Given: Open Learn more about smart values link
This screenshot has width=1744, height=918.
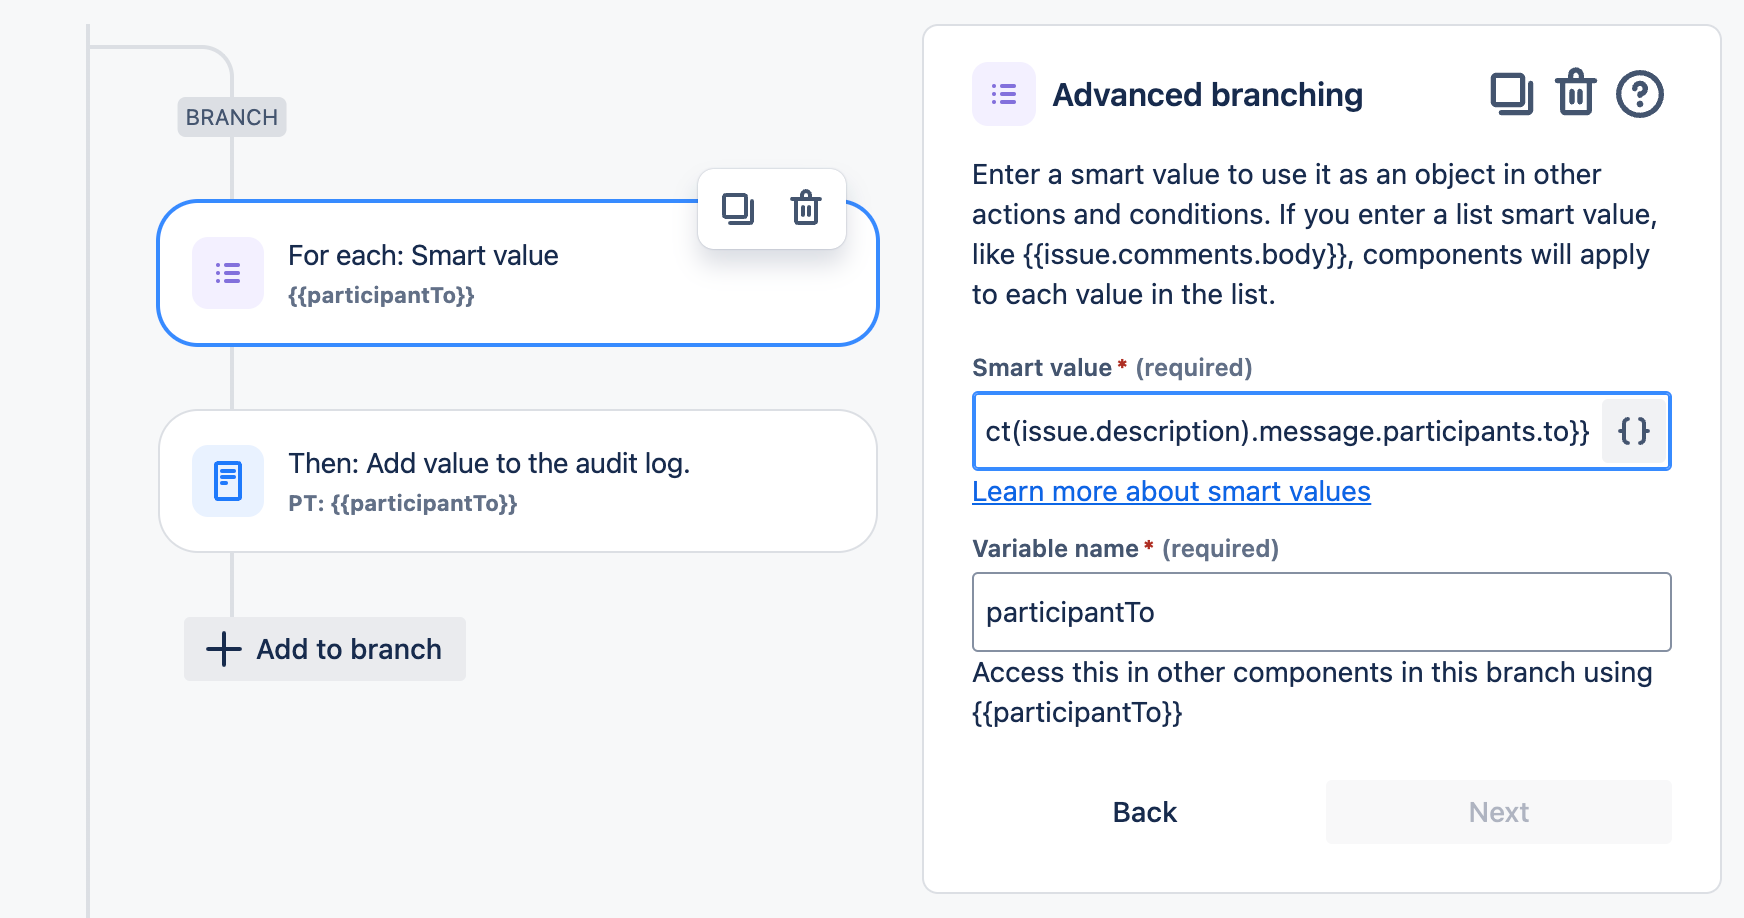Looking at the screenshot, I should pos(1171,492).
